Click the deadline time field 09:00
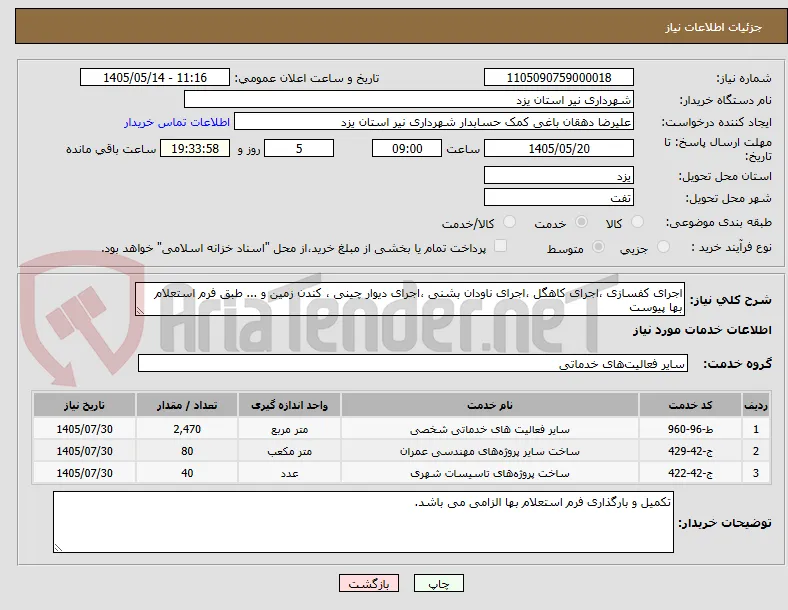Viewport: 788px width, 610px height. (407, 148)
